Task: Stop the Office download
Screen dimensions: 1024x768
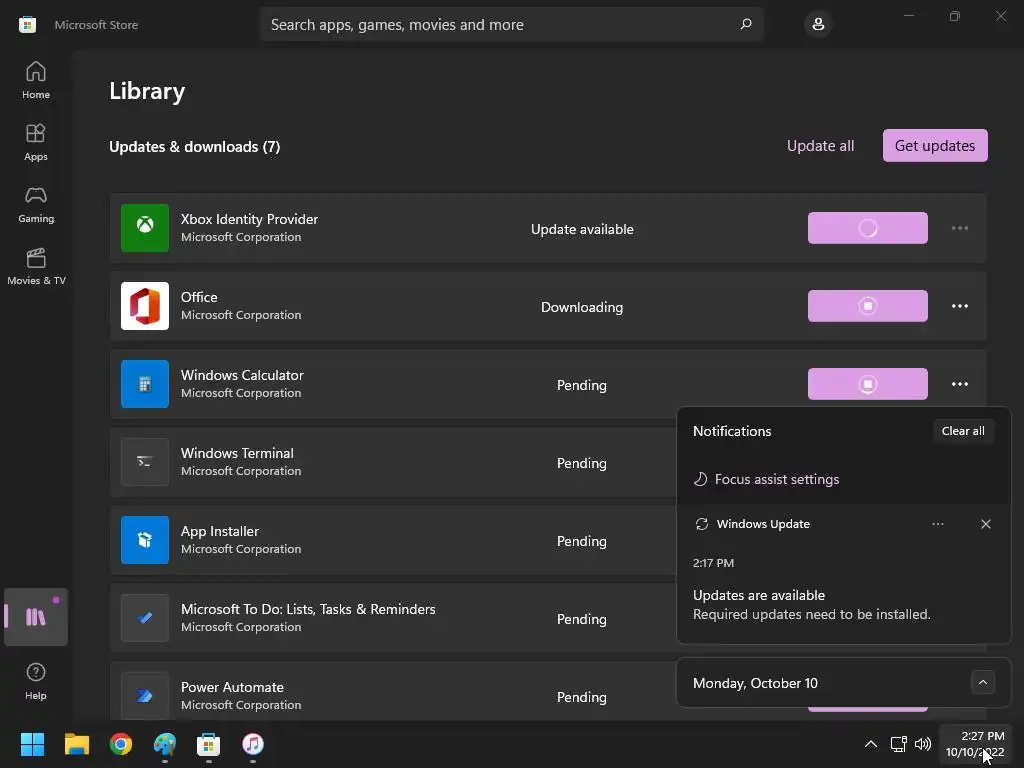Action: coord(867,306)
